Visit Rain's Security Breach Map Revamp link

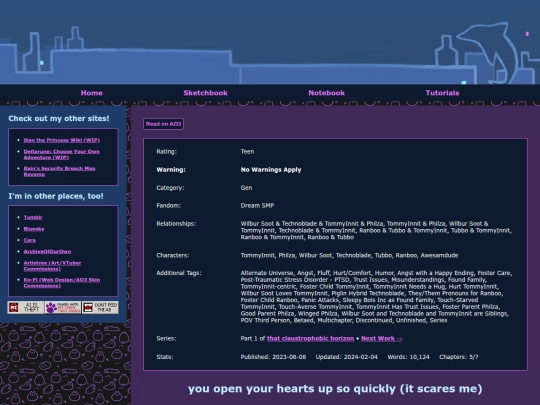59,171
